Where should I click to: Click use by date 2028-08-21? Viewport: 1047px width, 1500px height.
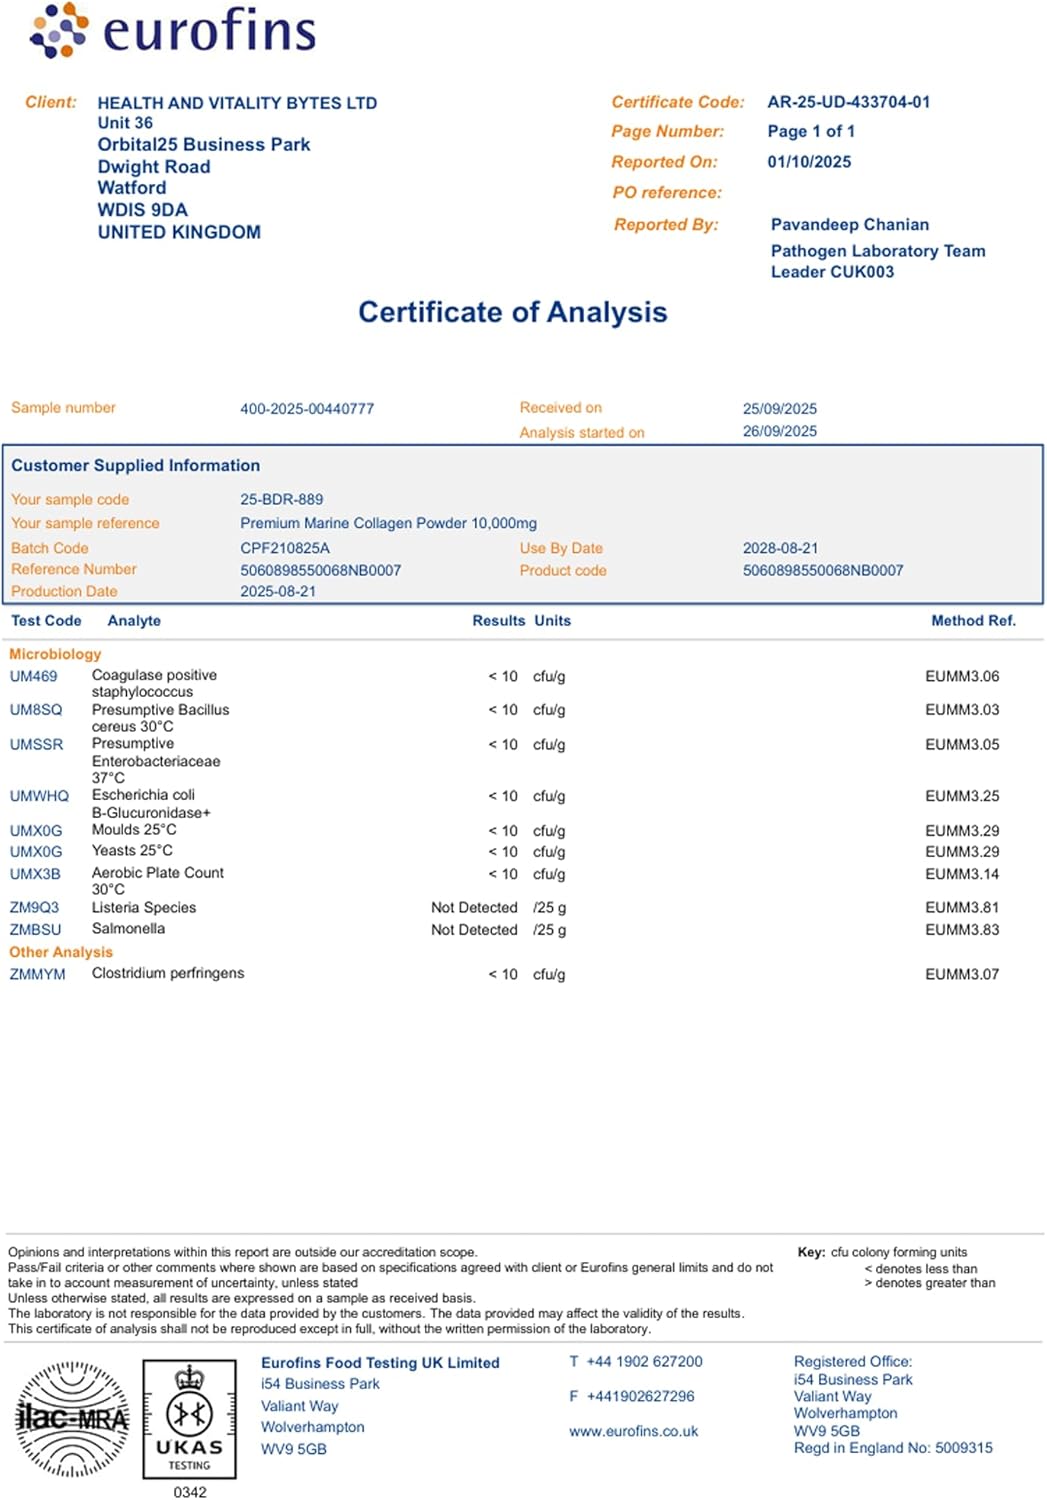point(780,548)
